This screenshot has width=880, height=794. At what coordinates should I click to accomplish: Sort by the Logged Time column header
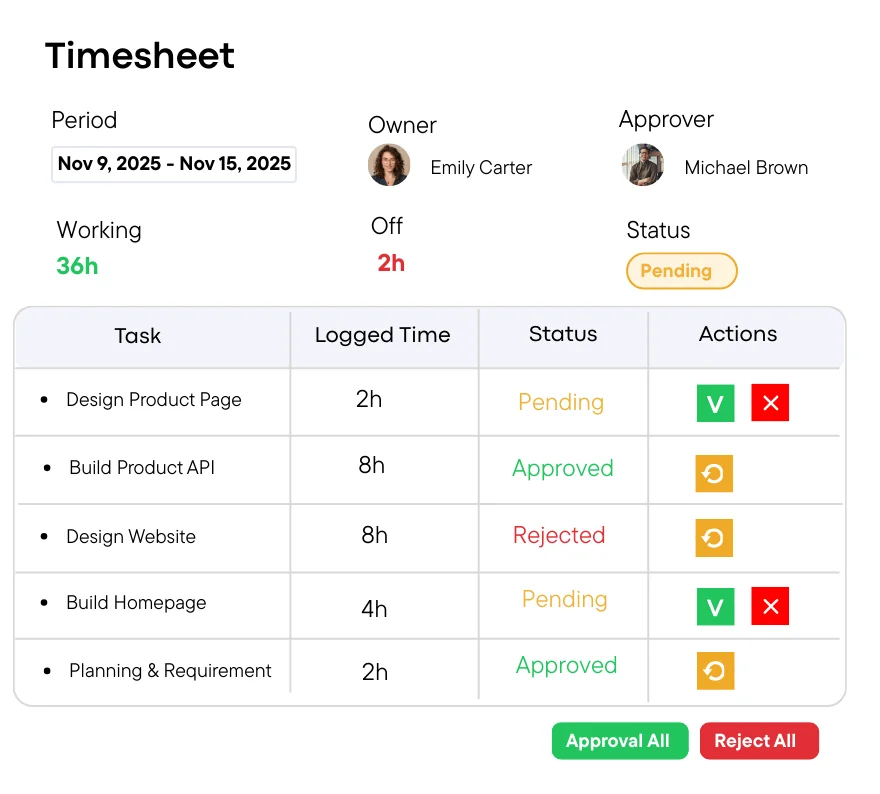[x=383, y=335]
